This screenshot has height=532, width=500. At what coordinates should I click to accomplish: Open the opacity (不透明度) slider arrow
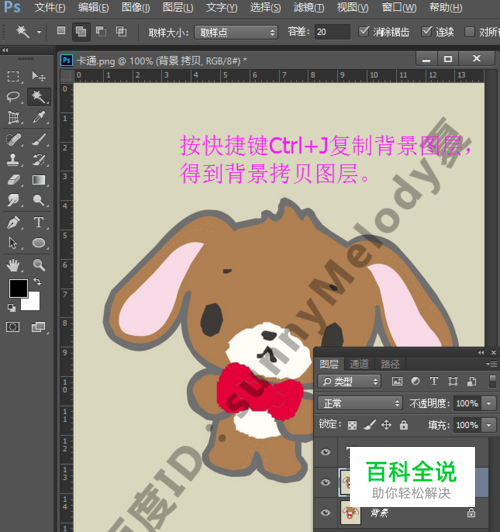coord(489,403)
